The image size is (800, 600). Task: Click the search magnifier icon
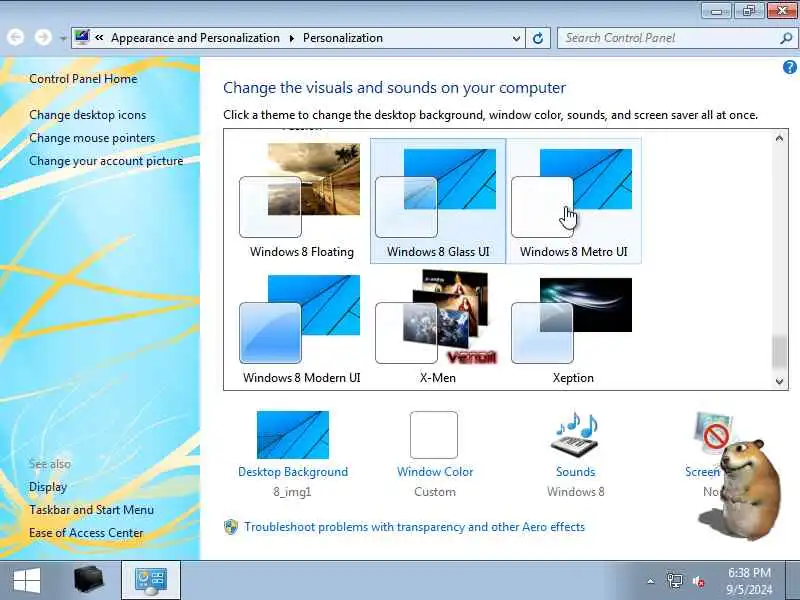pyautogui.click(x=786, y=38)
